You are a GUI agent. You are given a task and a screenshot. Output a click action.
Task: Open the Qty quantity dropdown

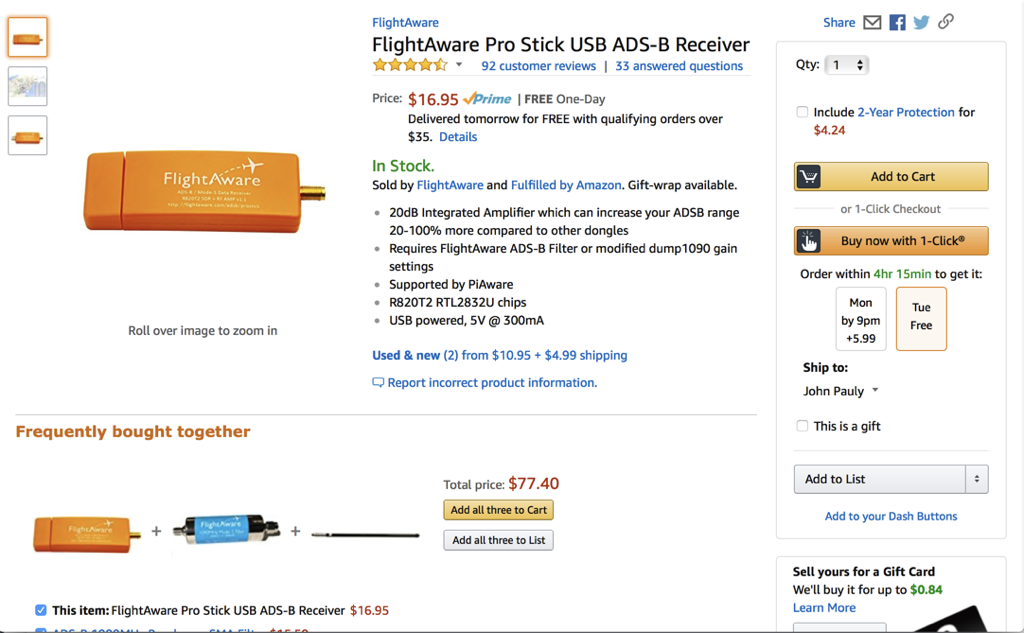(x=846, y=65)
